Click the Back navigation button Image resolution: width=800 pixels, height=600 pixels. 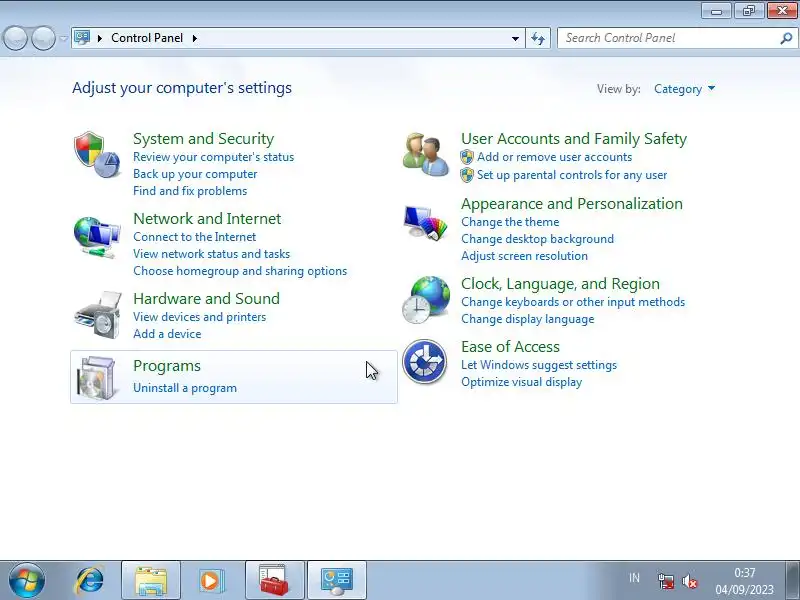point(15,38)
